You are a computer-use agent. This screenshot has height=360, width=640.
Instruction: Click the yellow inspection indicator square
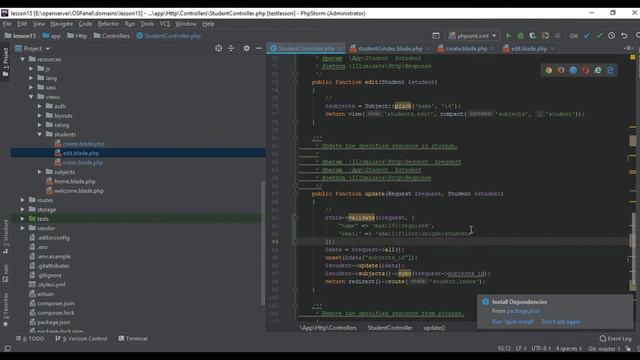[x=633, y=57]
